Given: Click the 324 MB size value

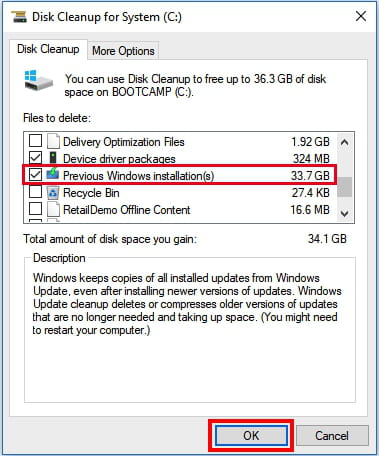Looking at the screenshot, I should (311, 159).
